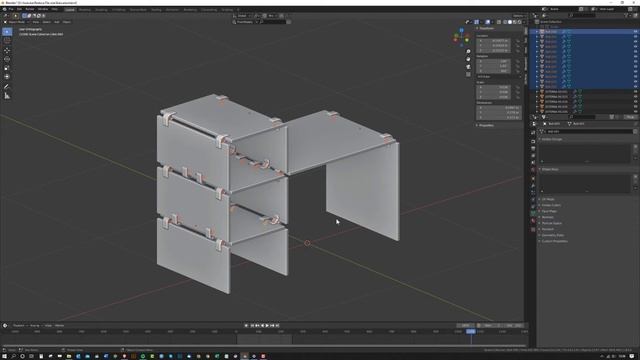640x360 pixels.
Task: Open the Options dropdown in the viewport header
Action: click(518, 16)
